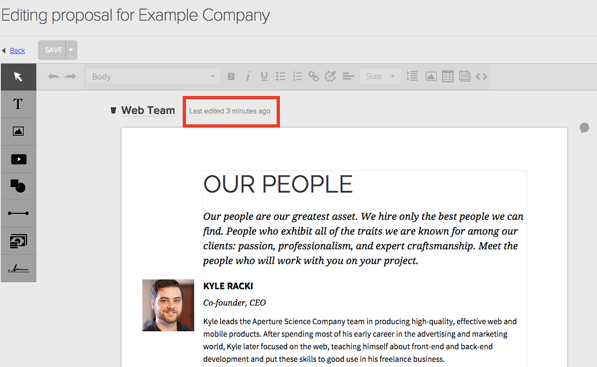Toggle italic formatting

click(248, 77)
